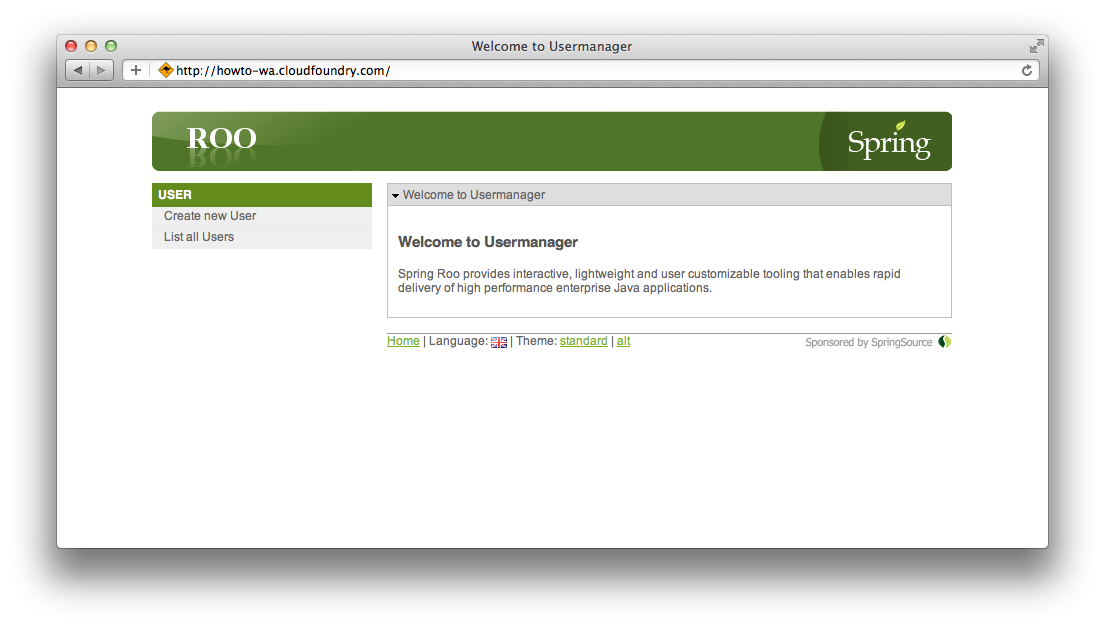This screenshot has height=627, width=1105.
Task: Click the Spring logo in banner
Action: [x=889, y=142]
